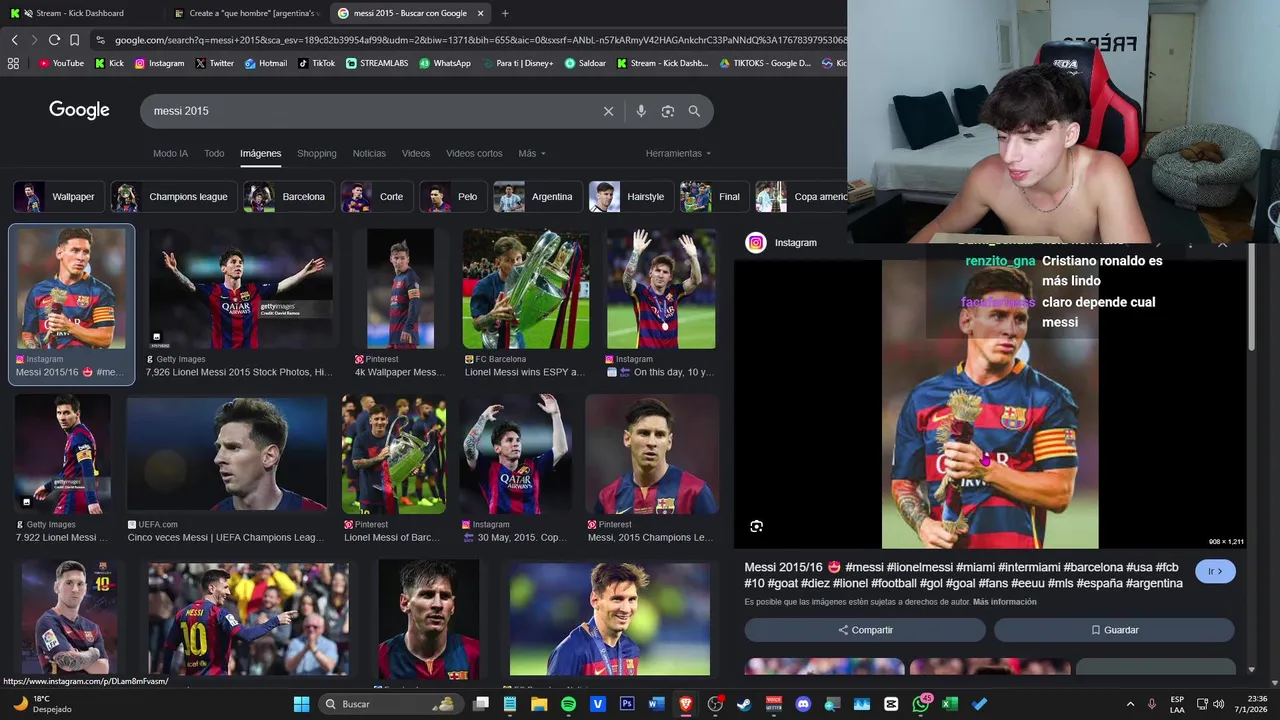Open a new browser tab with the plus icon

[x=505, y=13]
